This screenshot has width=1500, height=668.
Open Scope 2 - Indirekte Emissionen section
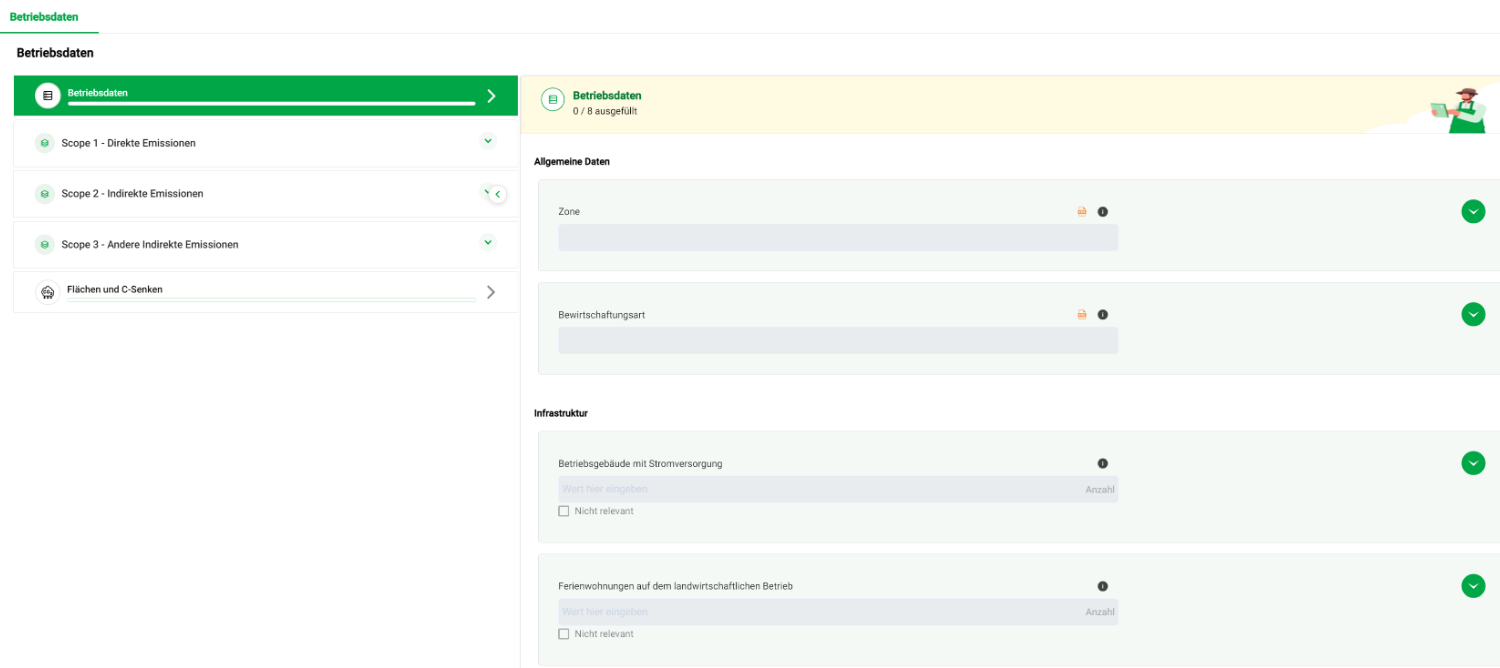(266, 194)
